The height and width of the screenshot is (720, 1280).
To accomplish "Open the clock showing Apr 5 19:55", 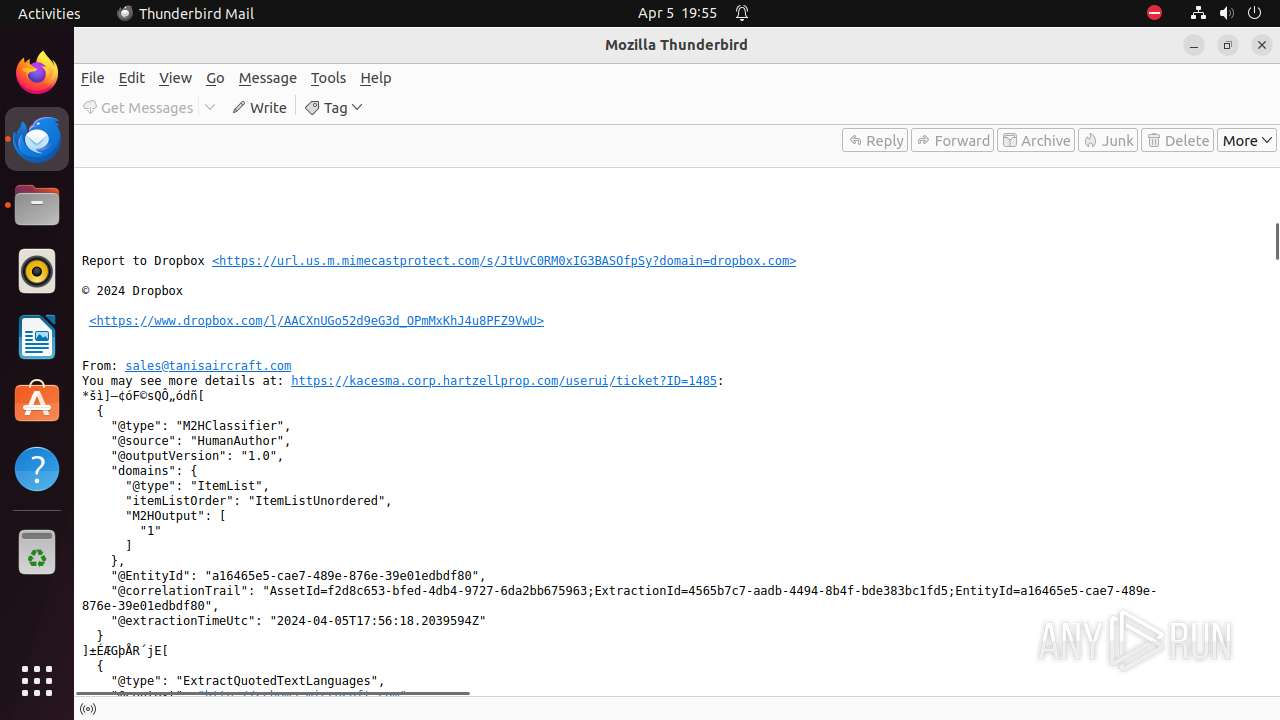I will pyautogui.click(x=677, y=13).
